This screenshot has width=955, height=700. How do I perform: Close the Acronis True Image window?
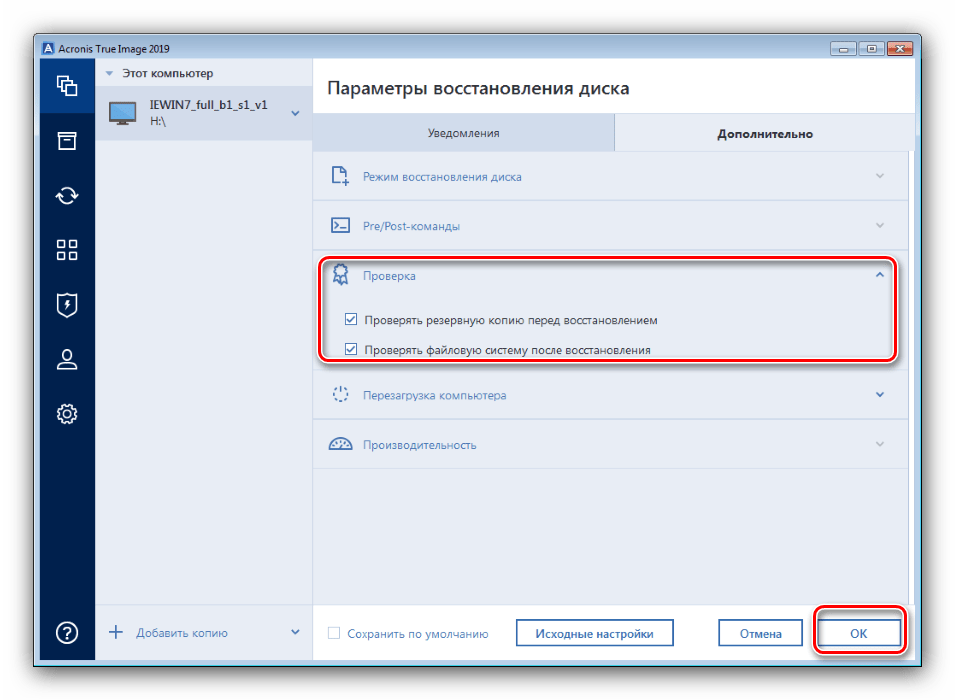(x=900, y=49)
